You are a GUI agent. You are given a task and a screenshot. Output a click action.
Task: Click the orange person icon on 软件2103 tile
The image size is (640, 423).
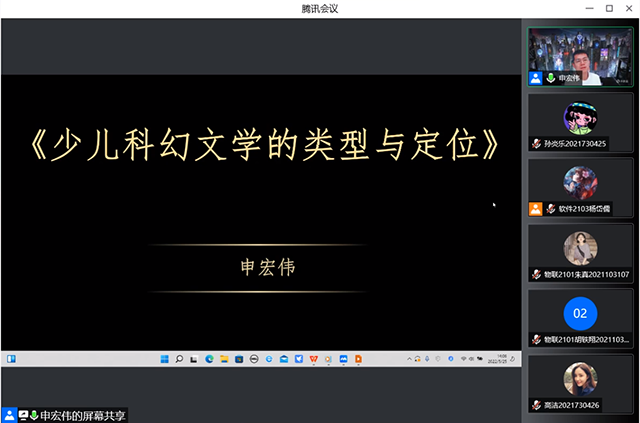click(x=536, y=209)
